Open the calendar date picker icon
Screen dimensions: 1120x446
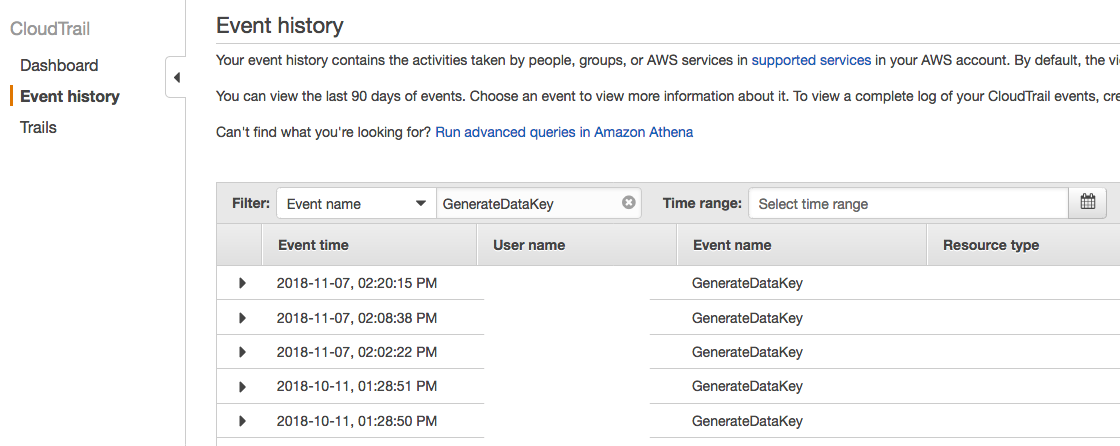1087,203
